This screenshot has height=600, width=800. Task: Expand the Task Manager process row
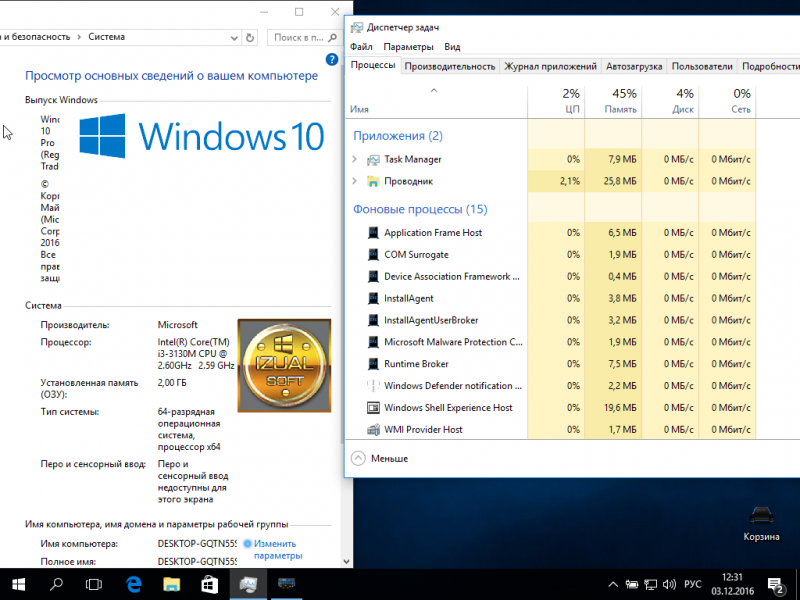pos(355,159)
